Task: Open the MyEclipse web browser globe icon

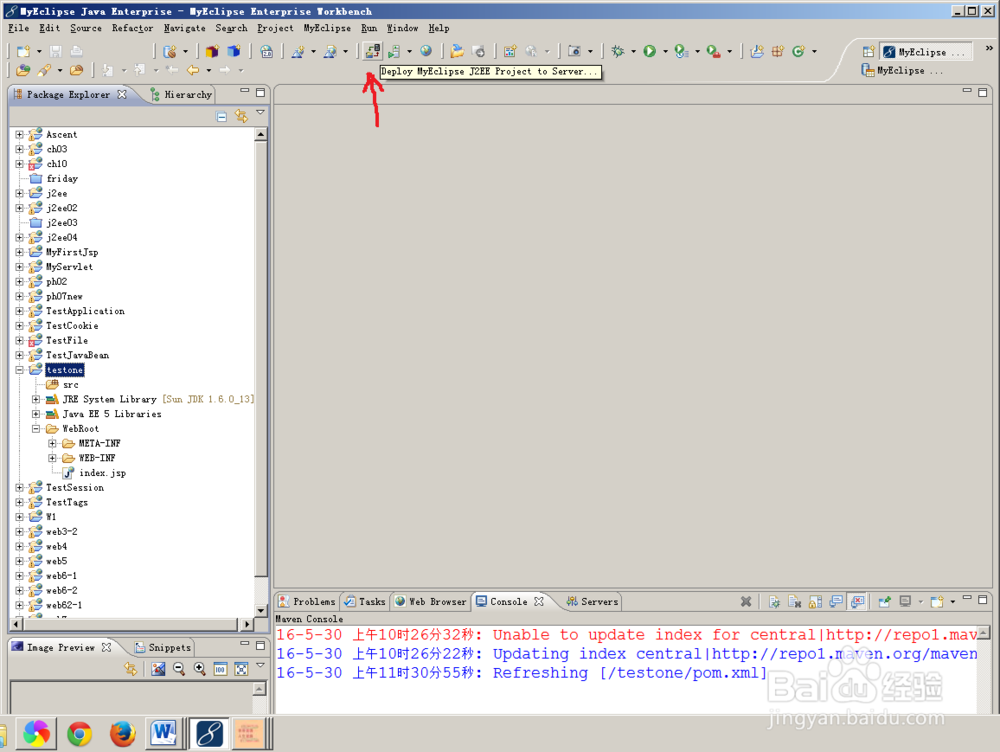Action: (426, 51)
